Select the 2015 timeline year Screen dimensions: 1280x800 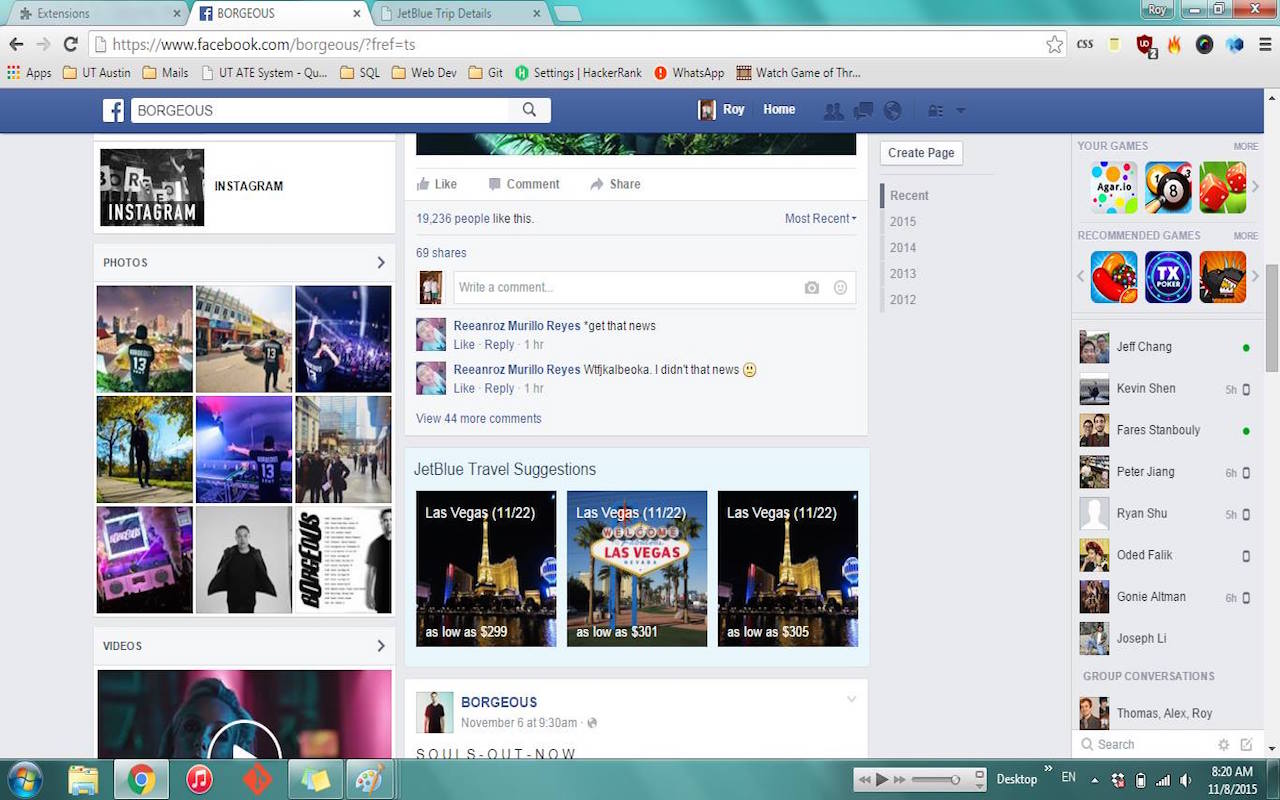pos(903,222)
